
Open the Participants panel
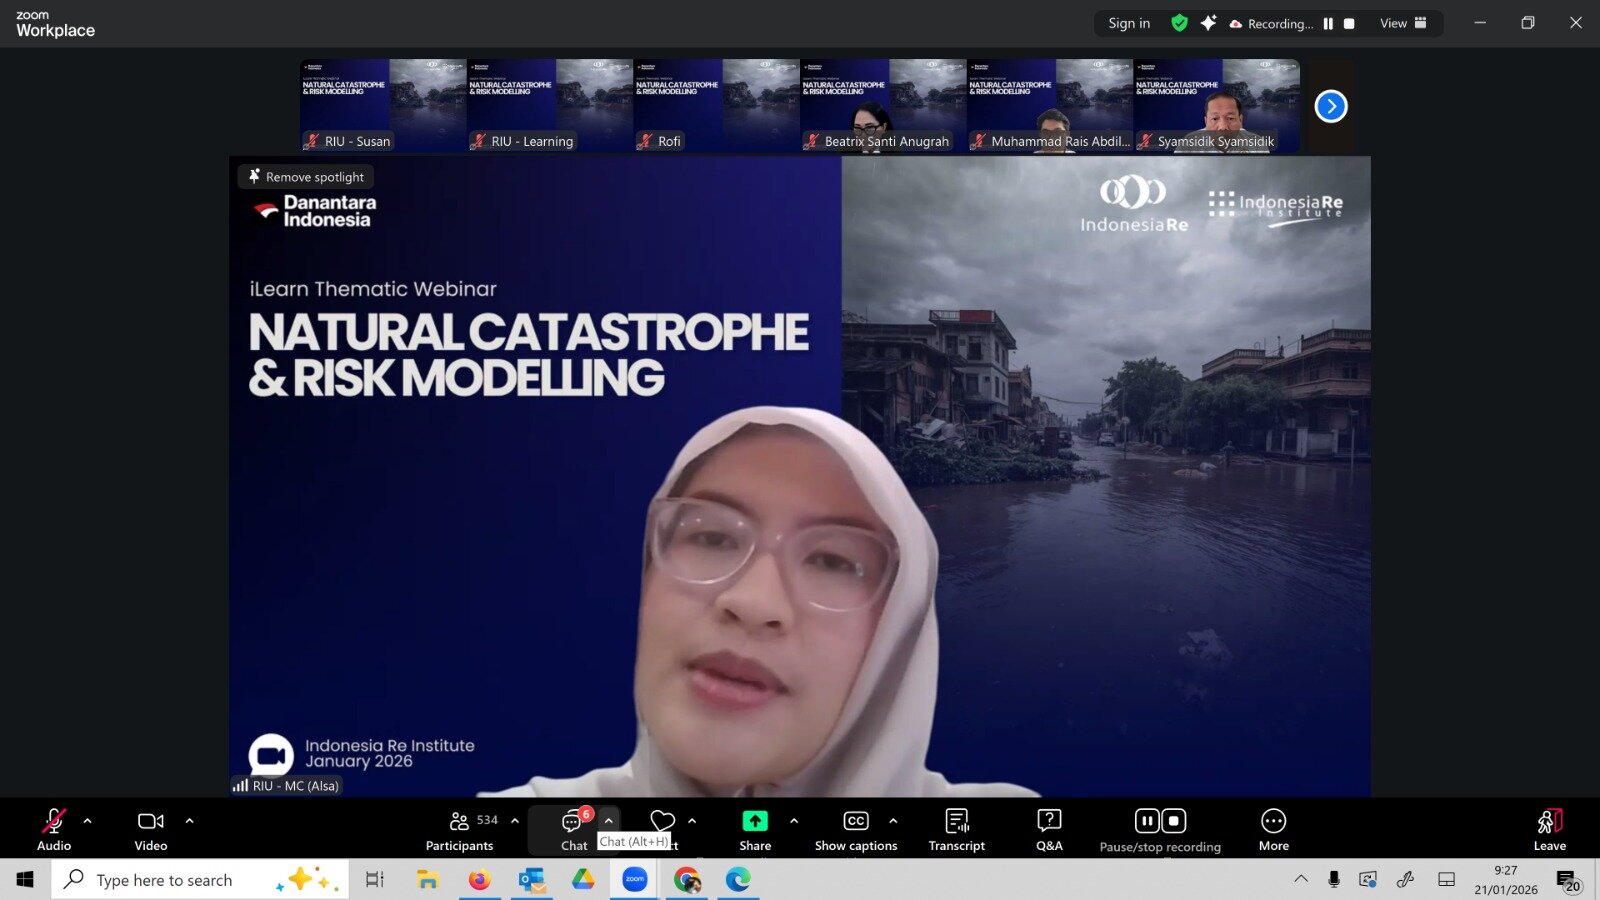tap(460, 830)
